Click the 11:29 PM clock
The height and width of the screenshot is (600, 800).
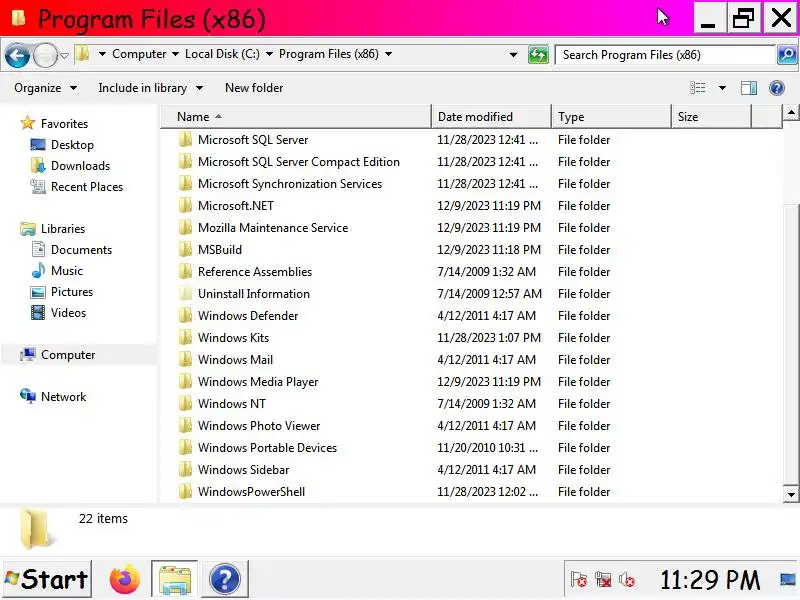710,580
